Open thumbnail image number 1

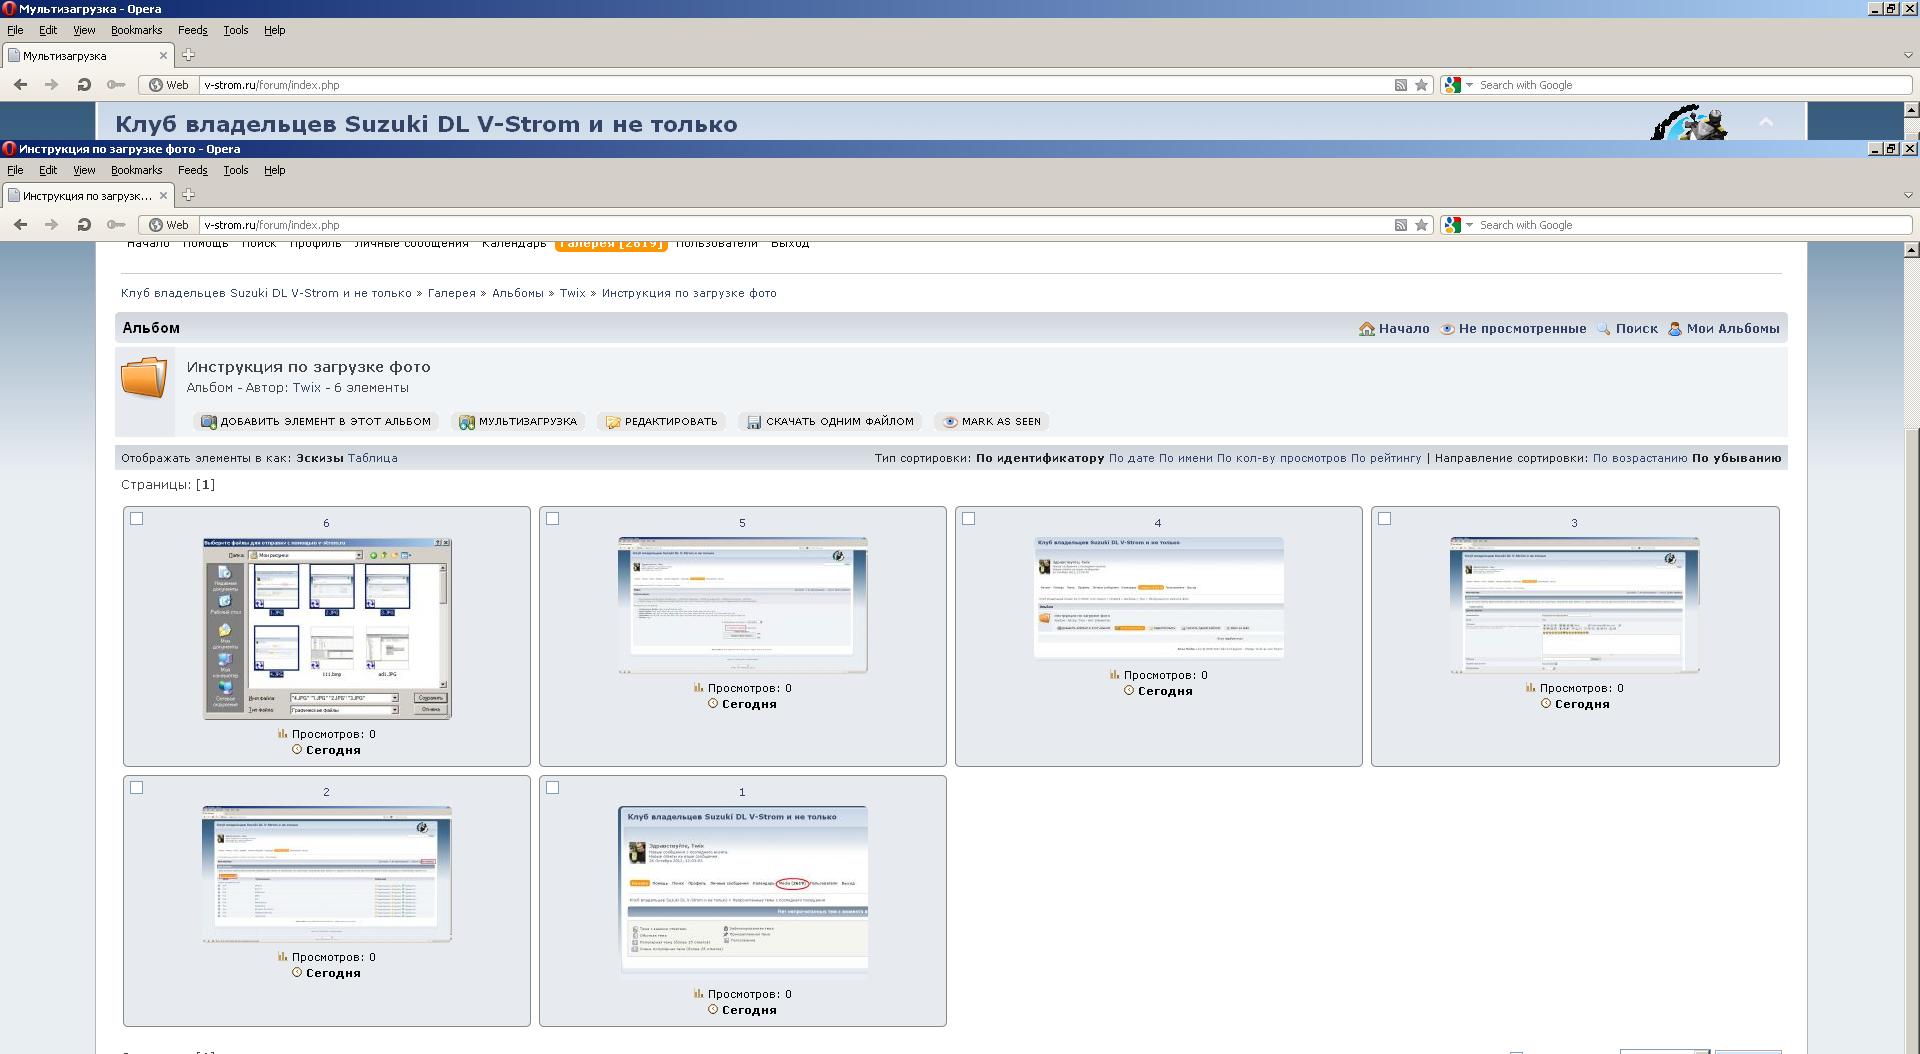742,888
